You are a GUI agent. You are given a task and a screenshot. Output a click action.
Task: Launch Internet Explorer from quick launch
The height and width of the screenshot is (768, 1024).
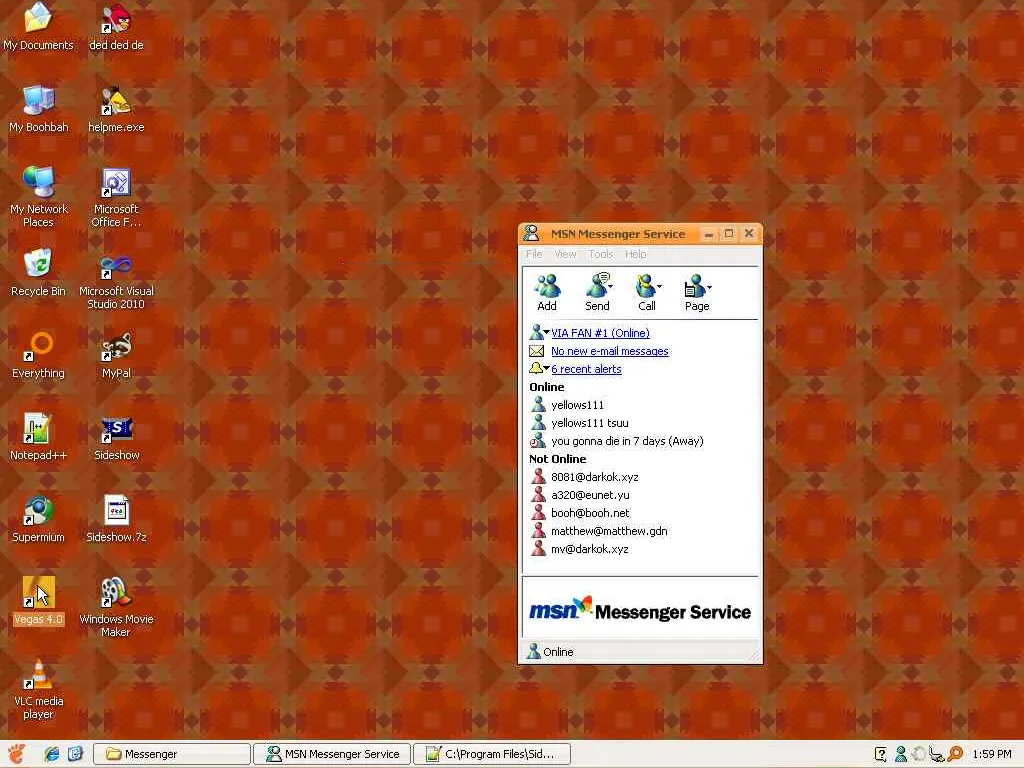[x=52, y=754]
